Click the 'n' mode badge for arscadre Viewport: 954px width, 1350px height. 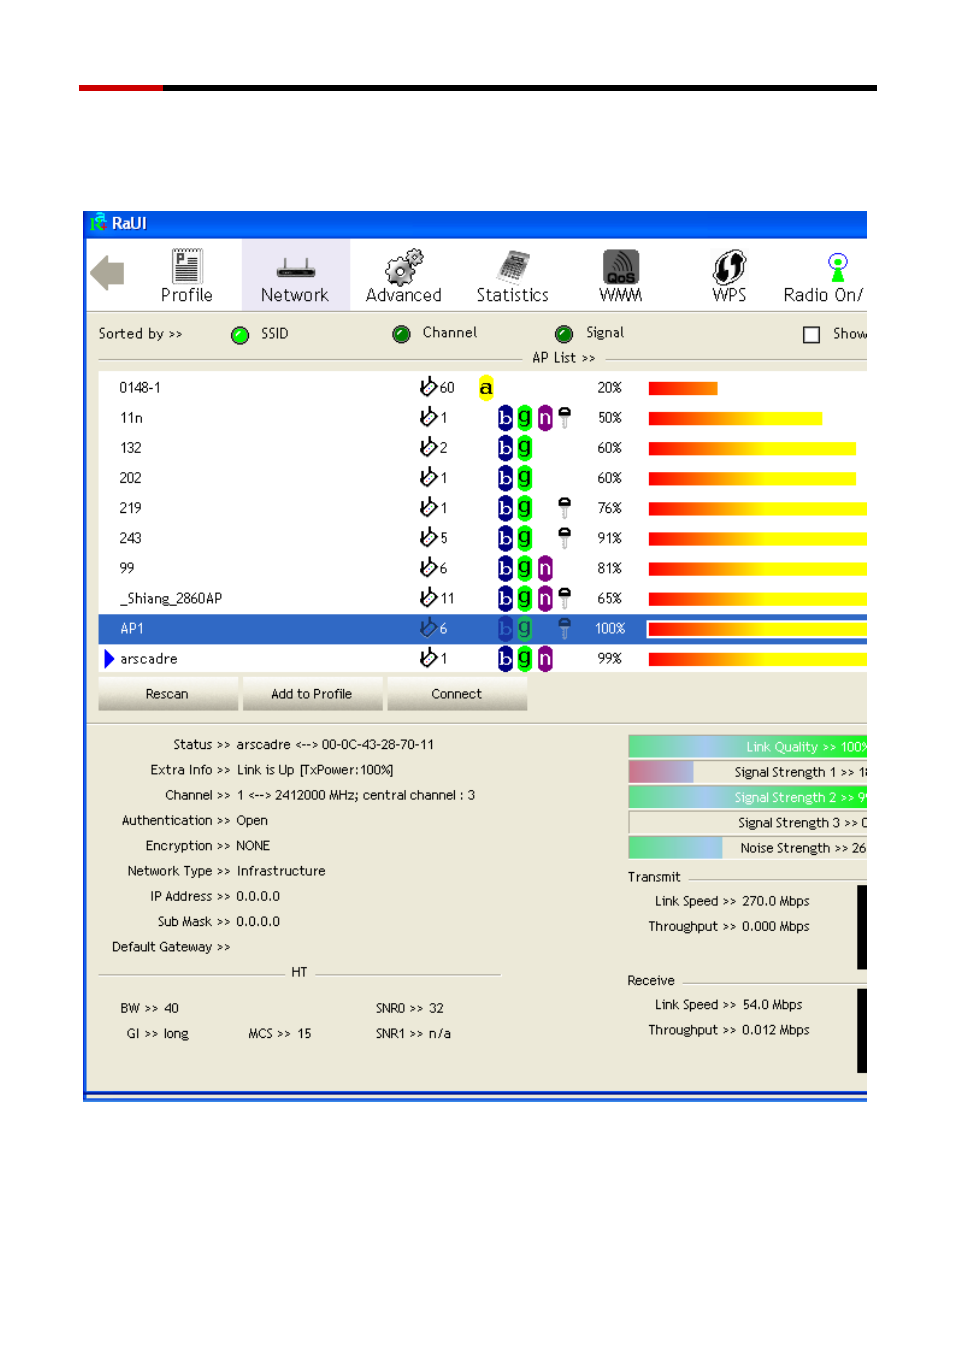pyautogui.click(x=545, y=658)
